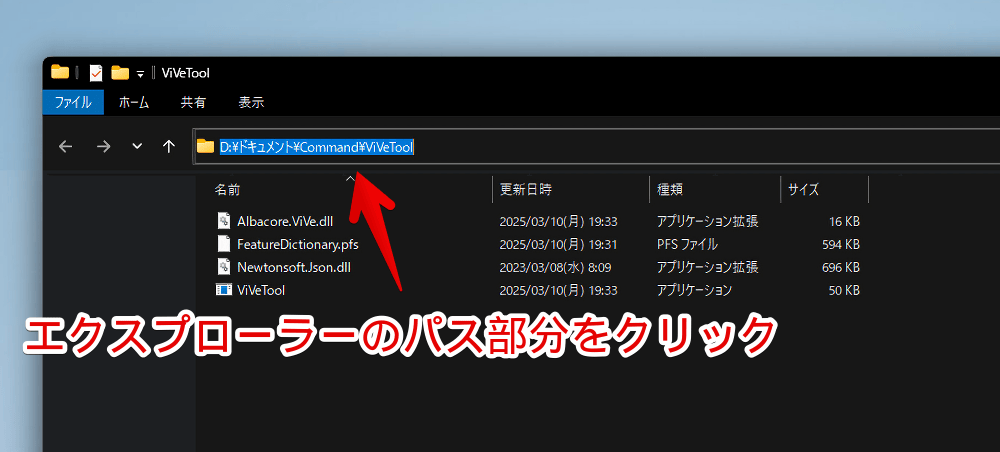This screenshot has width=1000, height=452.
Task: Switch to the ホーム ribbon tab
Action: tap(133, 102)
